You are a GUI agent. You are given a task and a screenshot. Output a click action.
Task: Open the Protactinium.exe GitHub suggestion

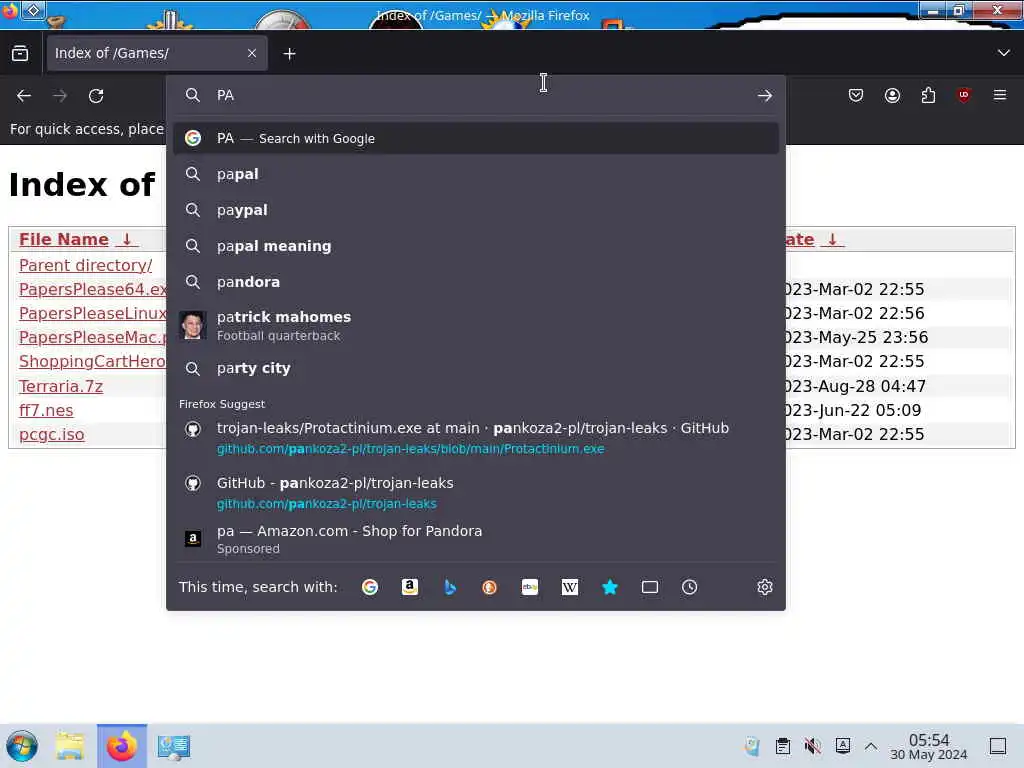475,438
